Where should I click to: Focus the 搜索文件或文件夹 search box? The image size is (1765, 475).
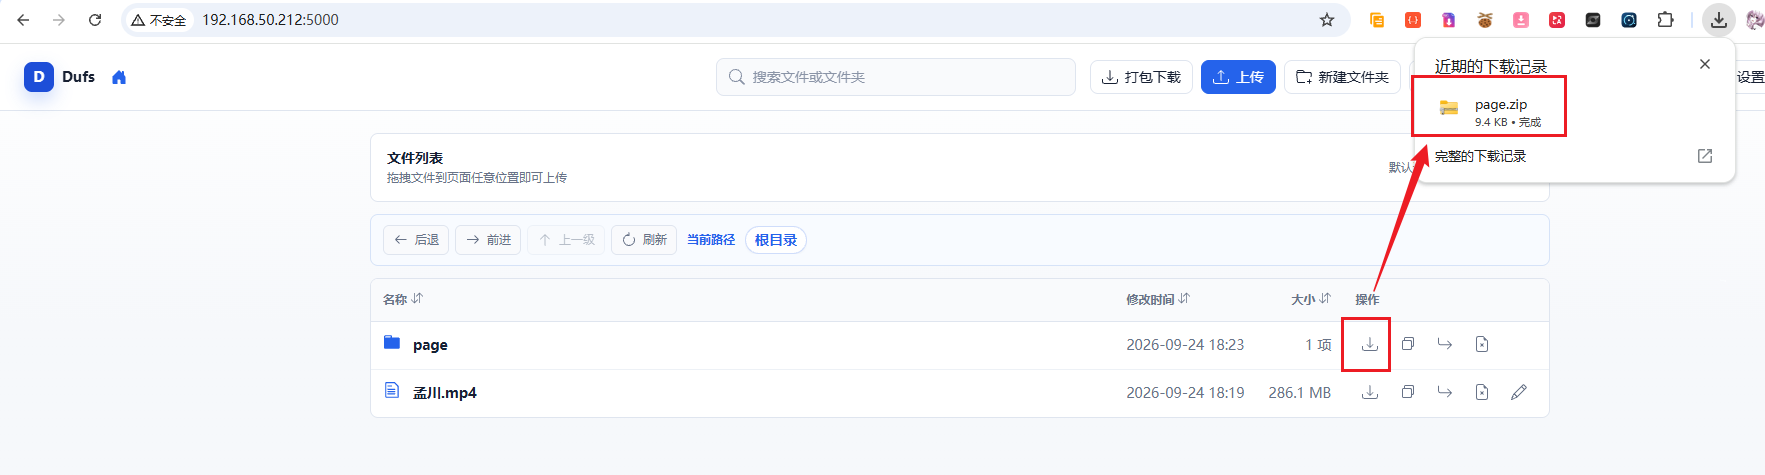(x=896, y=77)
